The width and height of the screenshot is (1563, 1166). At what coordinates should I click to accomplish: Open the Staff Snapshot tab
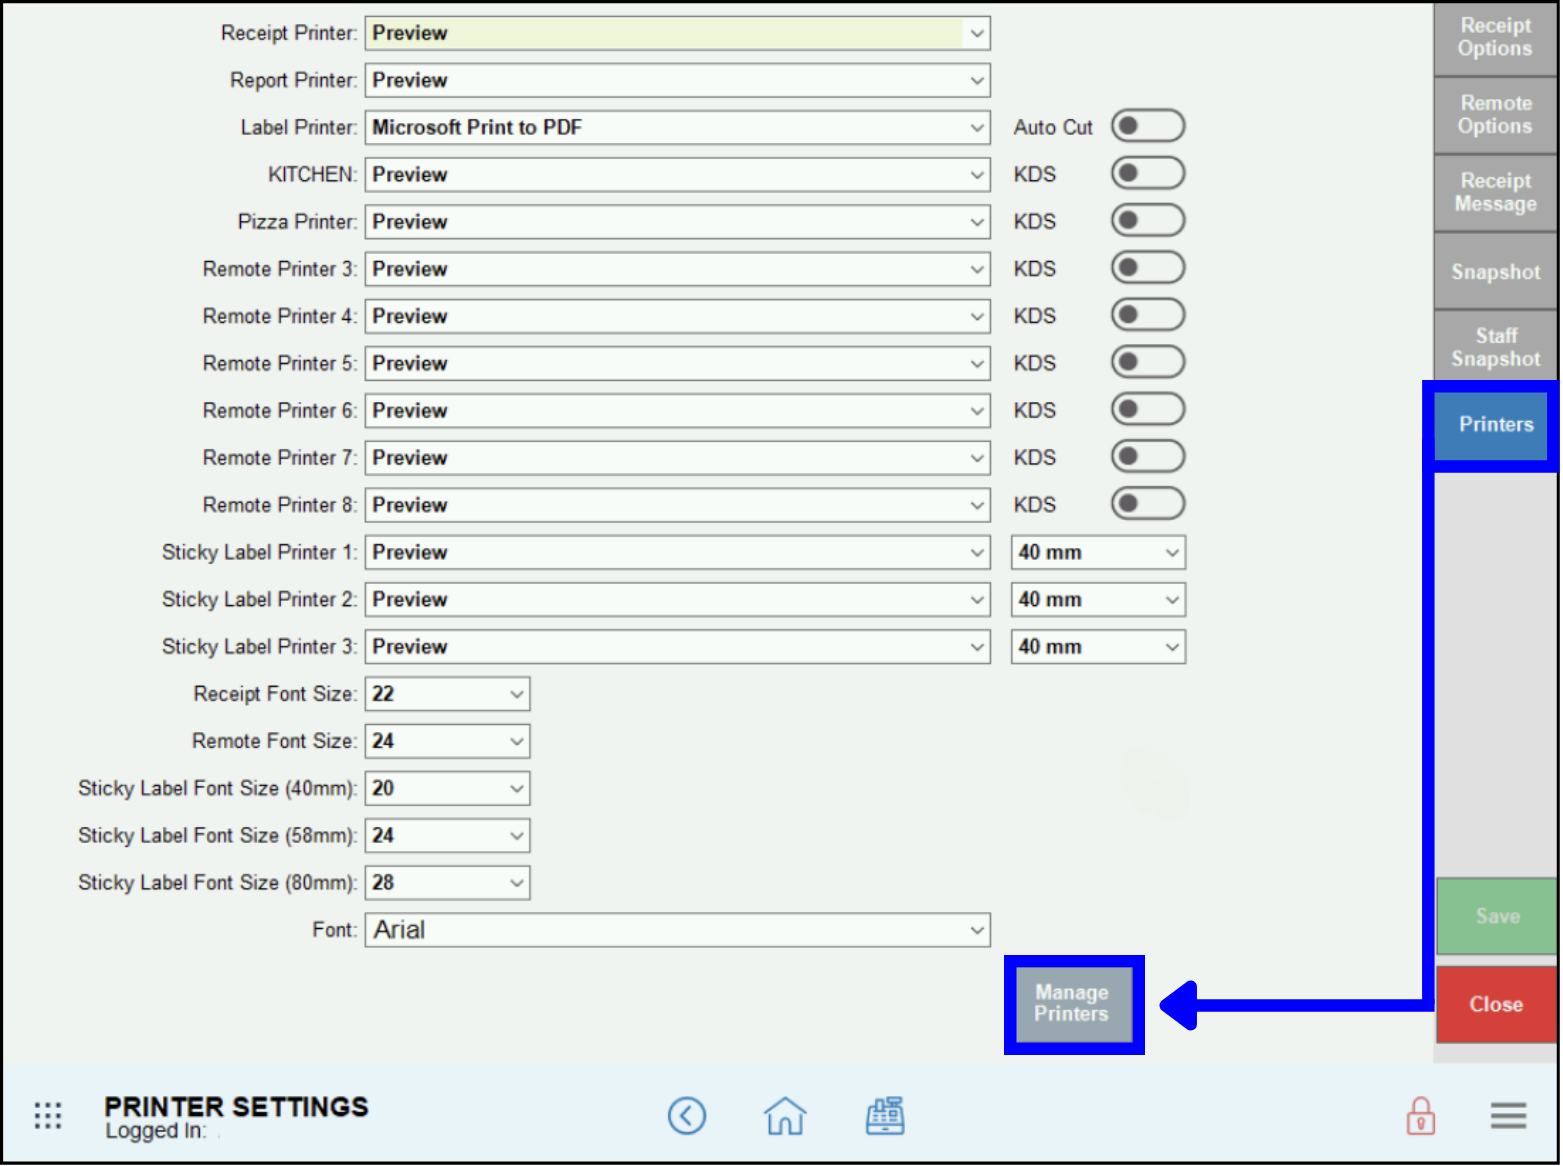coord(1495,347)
